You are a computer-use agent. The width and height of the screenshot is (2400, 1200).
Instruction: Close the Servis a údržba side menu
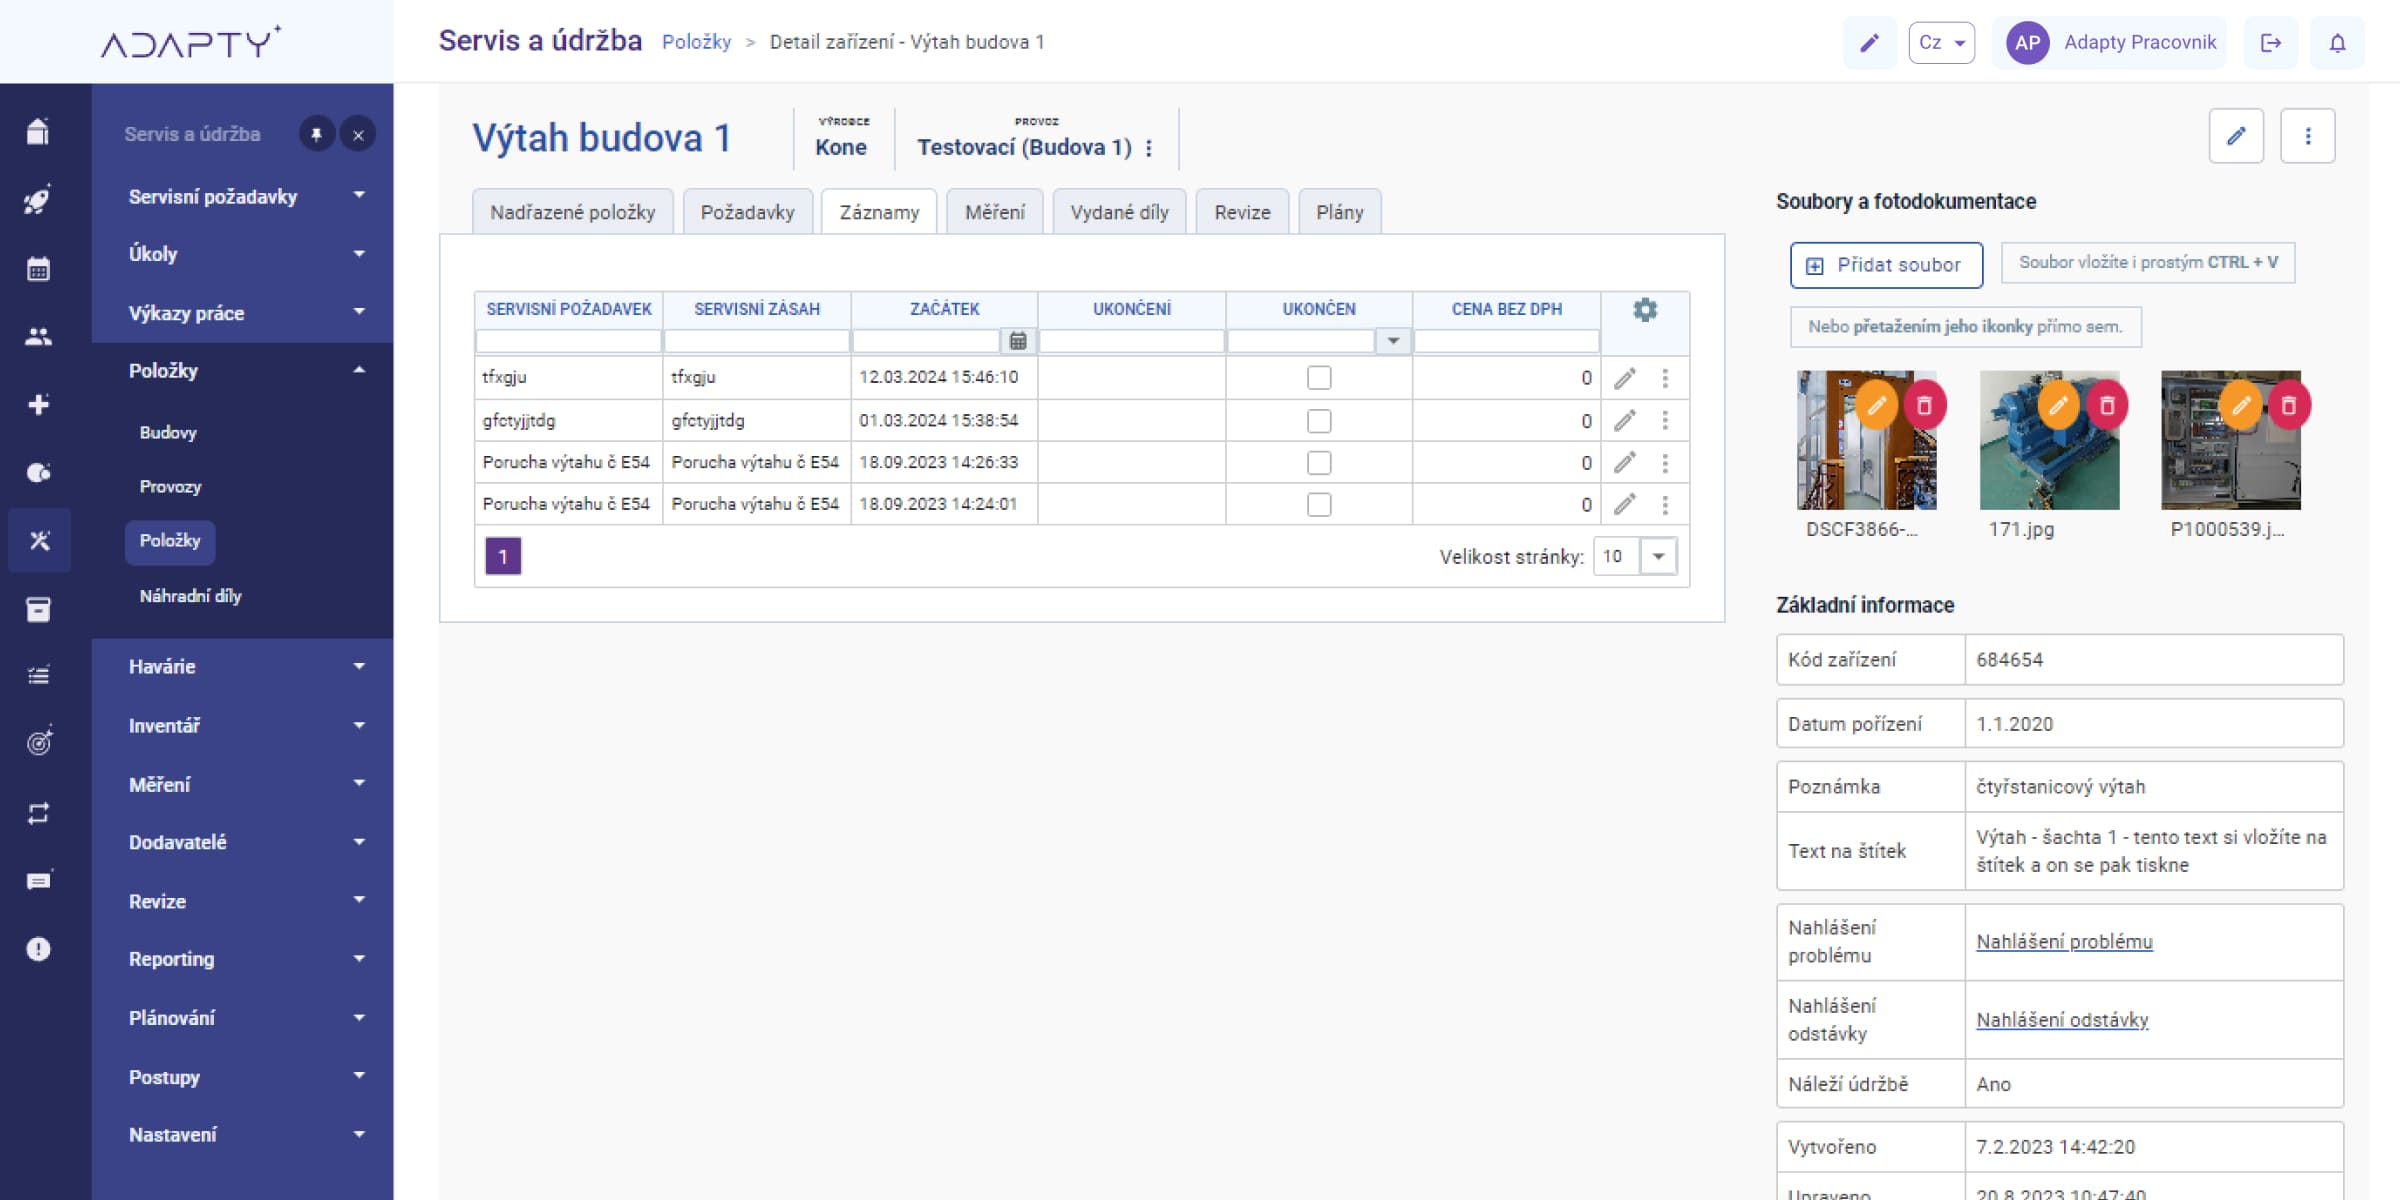click(358, 134)
